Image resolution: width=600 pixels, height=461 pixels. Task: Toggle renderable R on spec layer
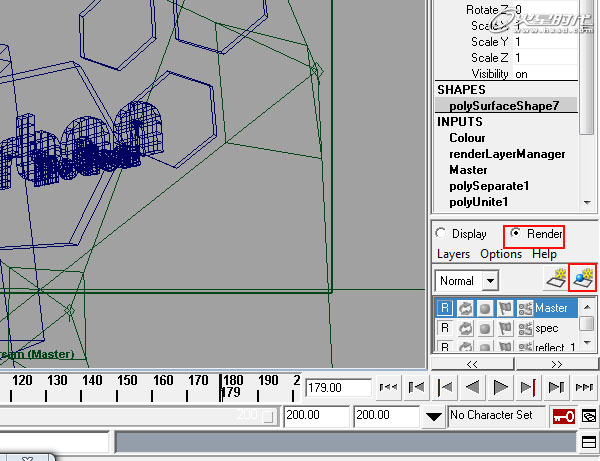pyautogui.click(x=445, y=328)
